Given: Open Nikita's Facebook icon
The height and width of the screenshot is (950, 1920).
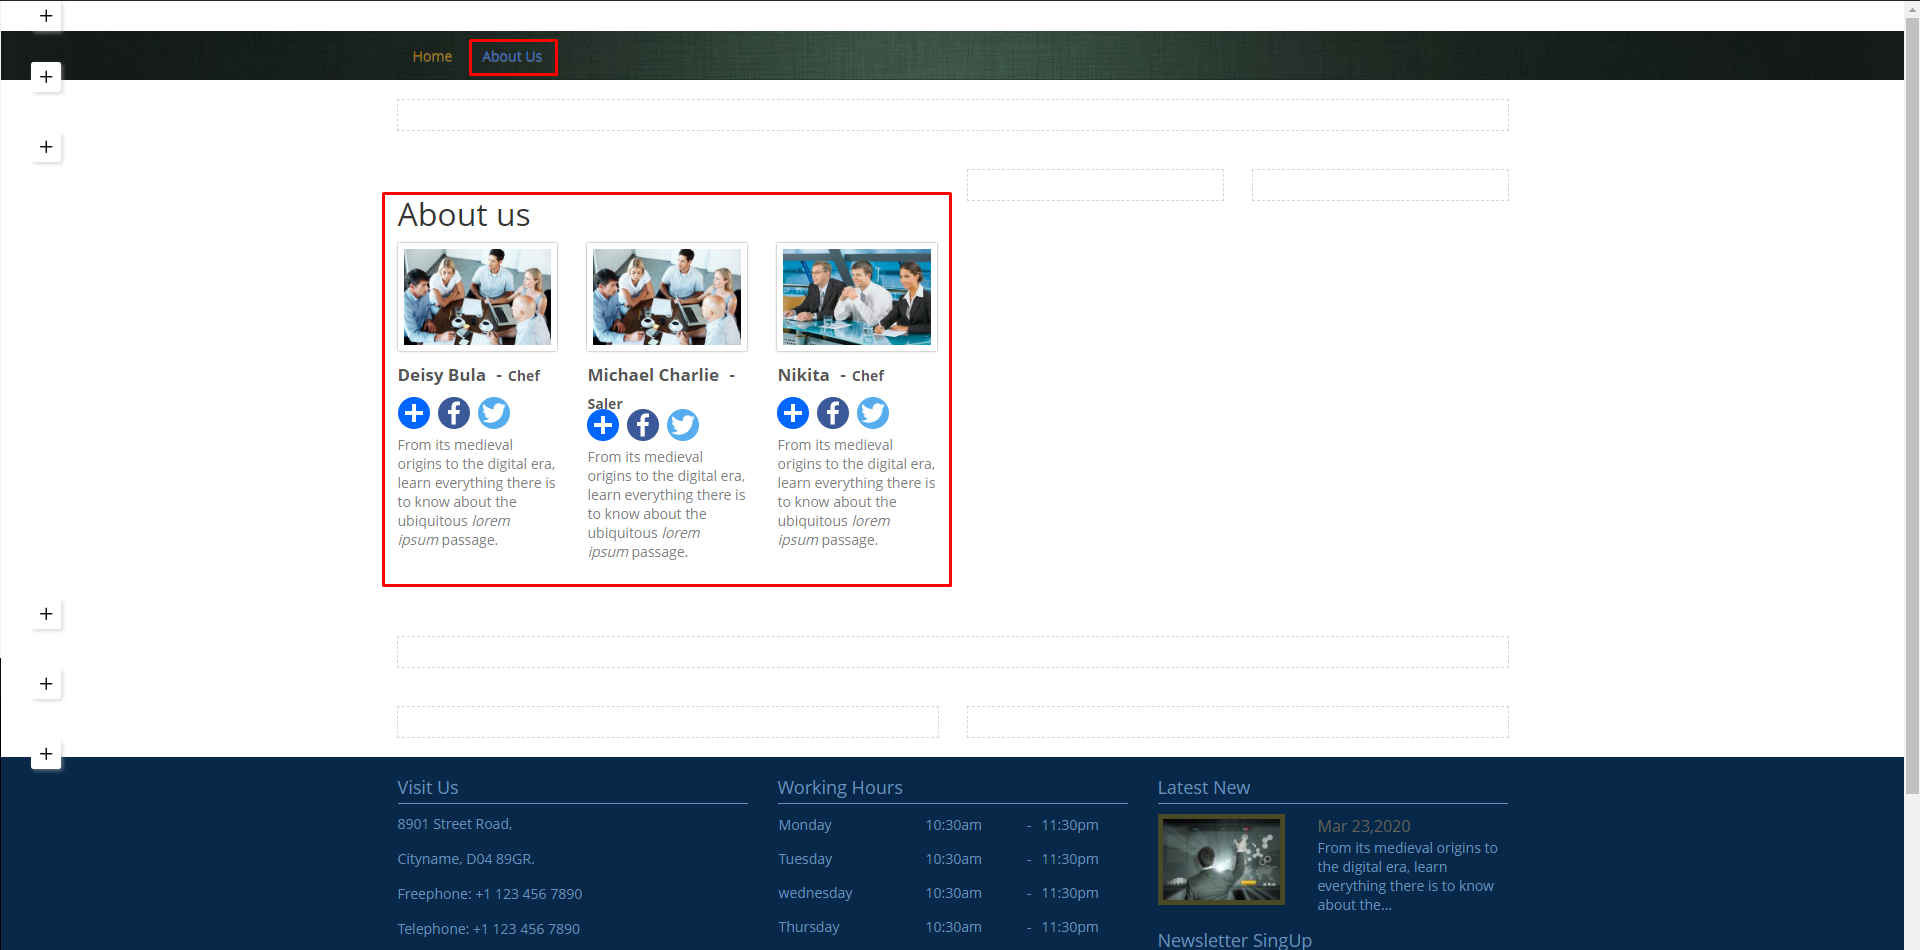Looking at the screenshot, I should 833,413.
